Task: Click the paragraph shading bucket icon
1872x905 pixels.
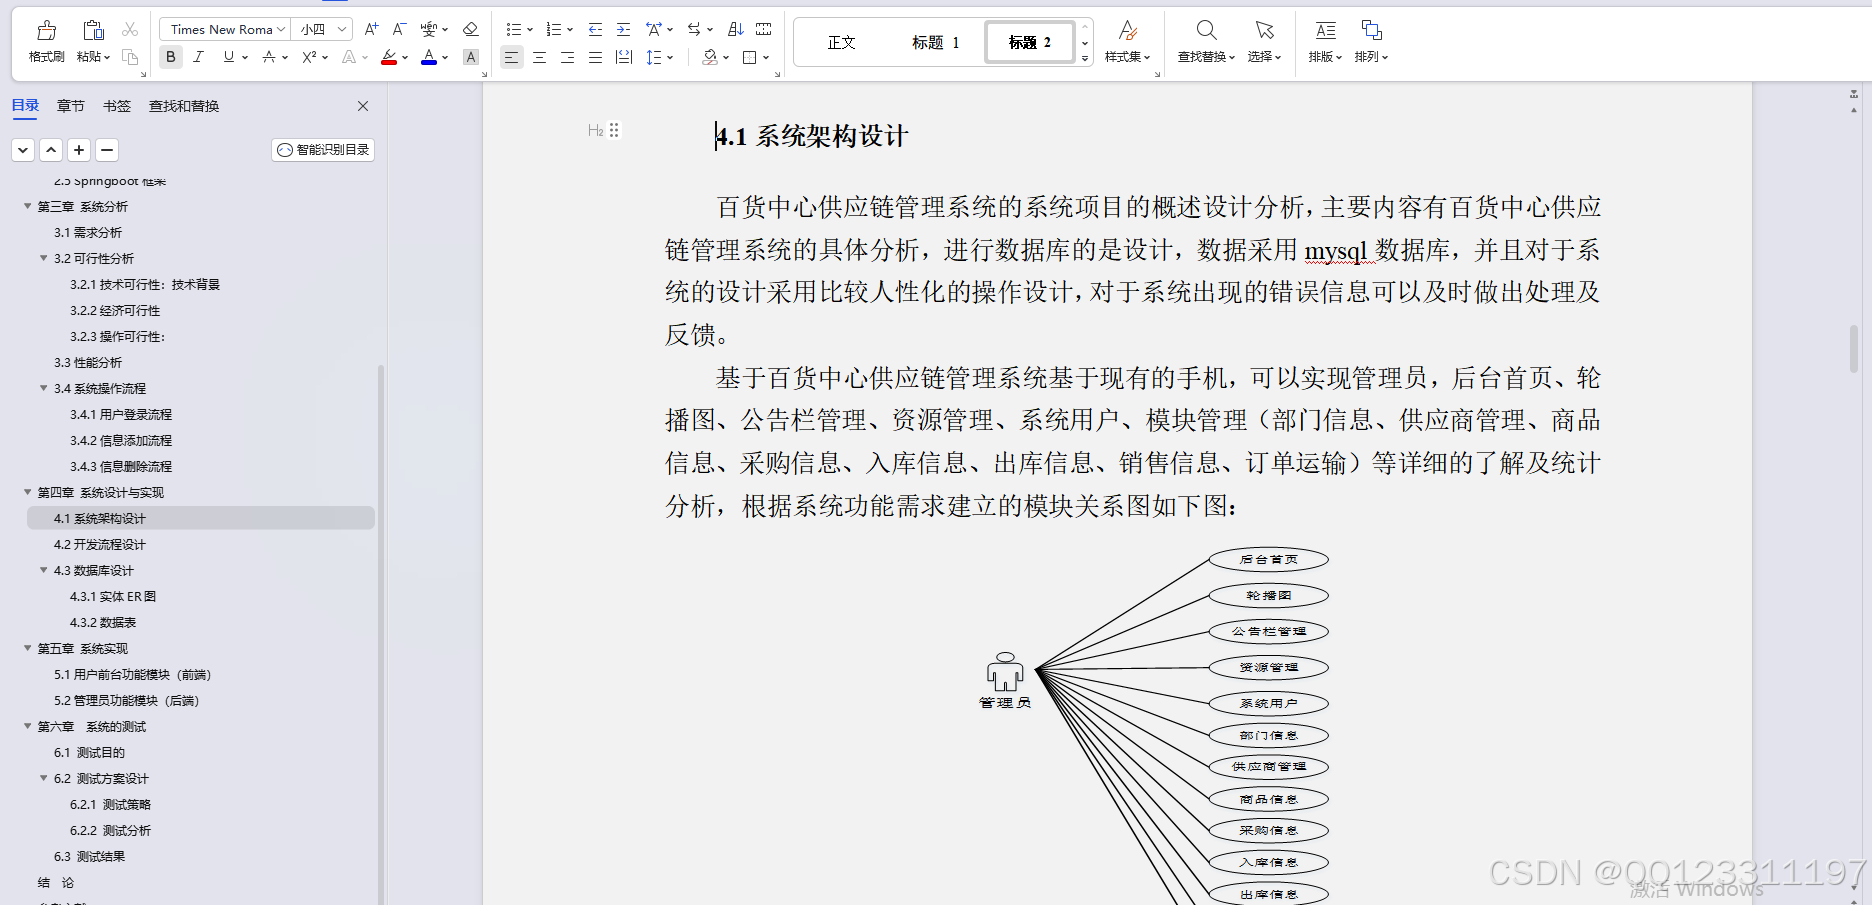Action: pos(710,57)
